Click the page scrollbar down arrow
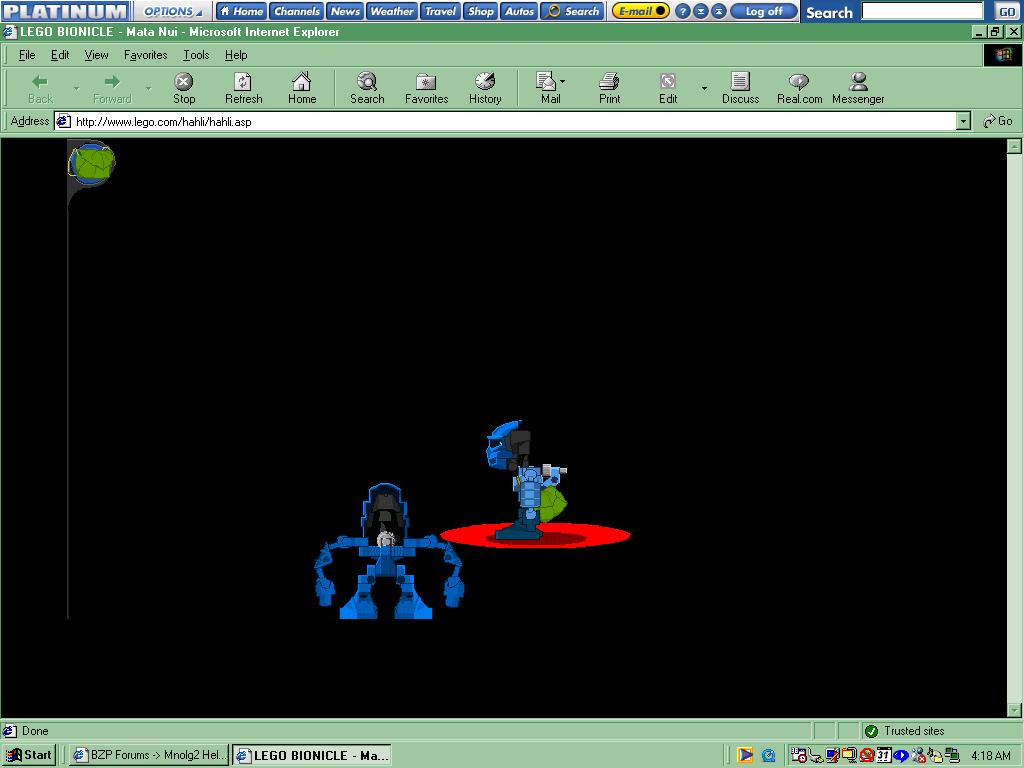This screenshot has height=768, width=1024. 1014,710
